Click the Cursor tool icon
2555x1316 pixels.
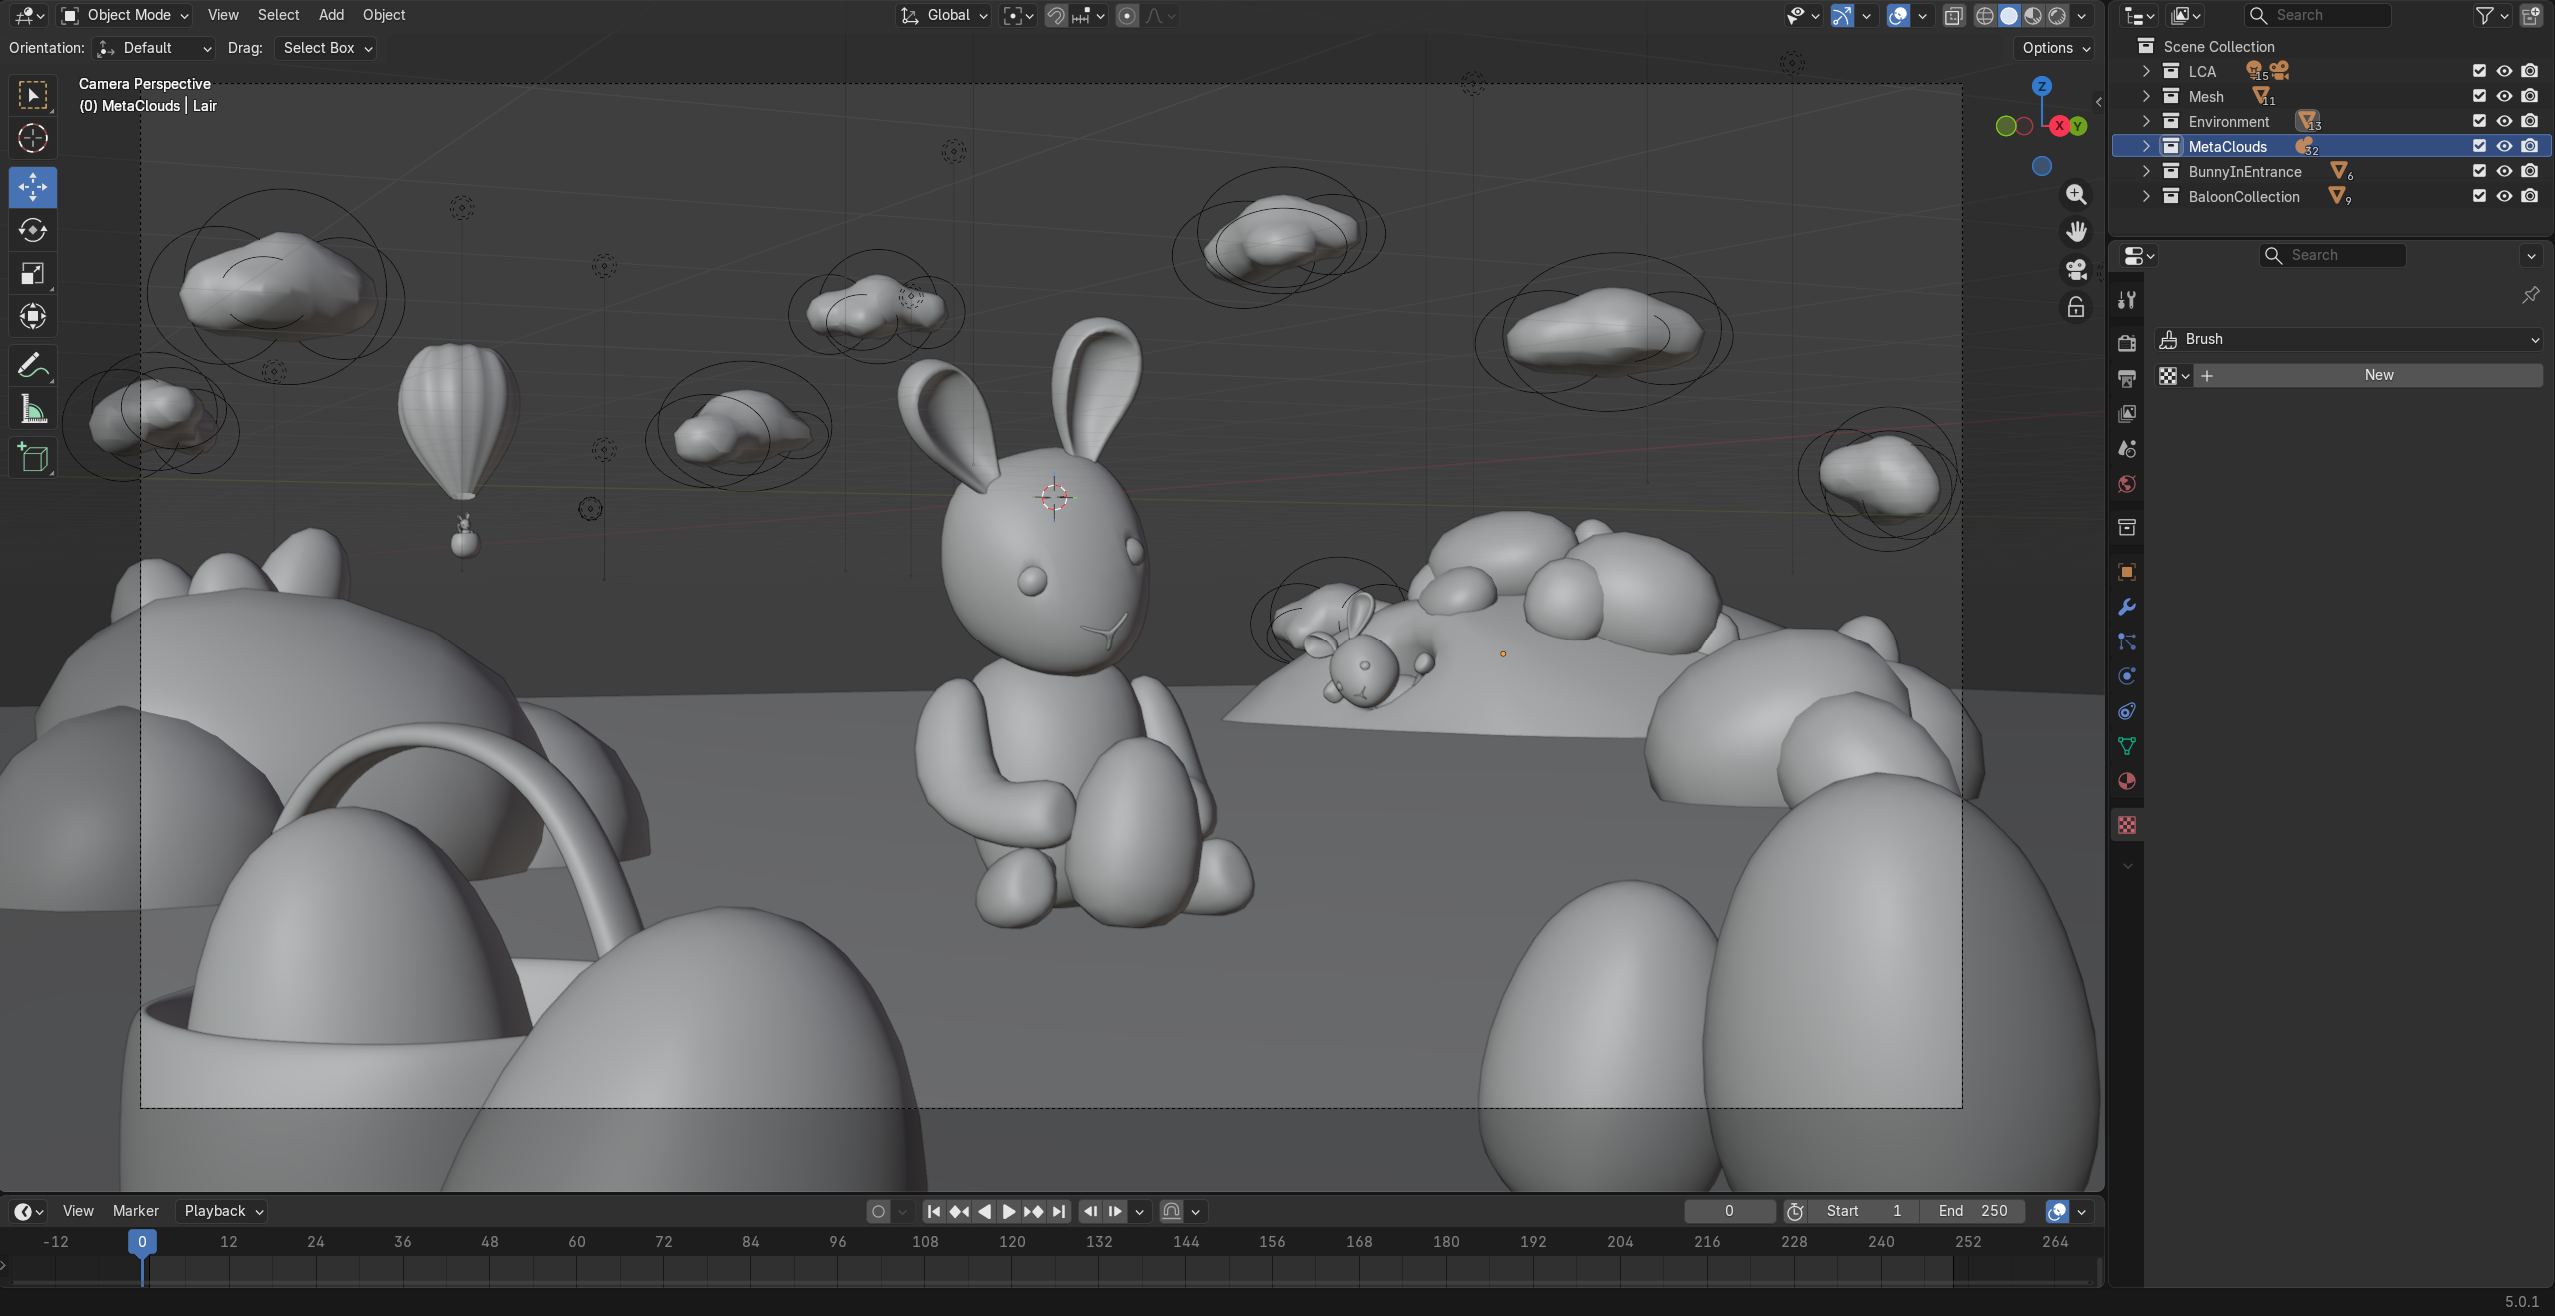coord(32,138)
